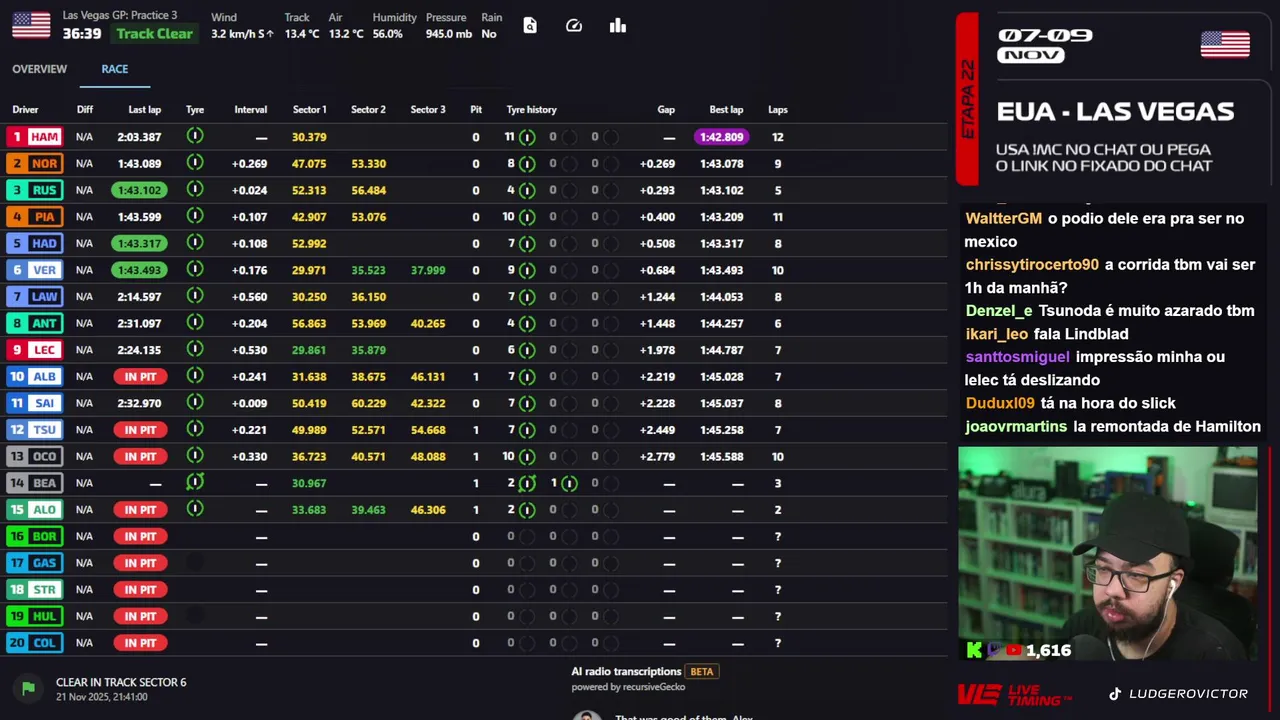
Task: Click RUS's green last lap 1:43.102
Action: click(x=139, y=190)
